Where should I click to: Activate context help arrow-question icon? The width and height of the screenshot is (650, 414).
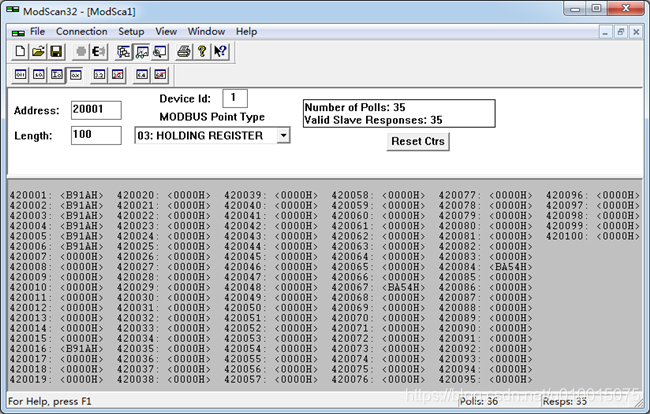(220, 51)
